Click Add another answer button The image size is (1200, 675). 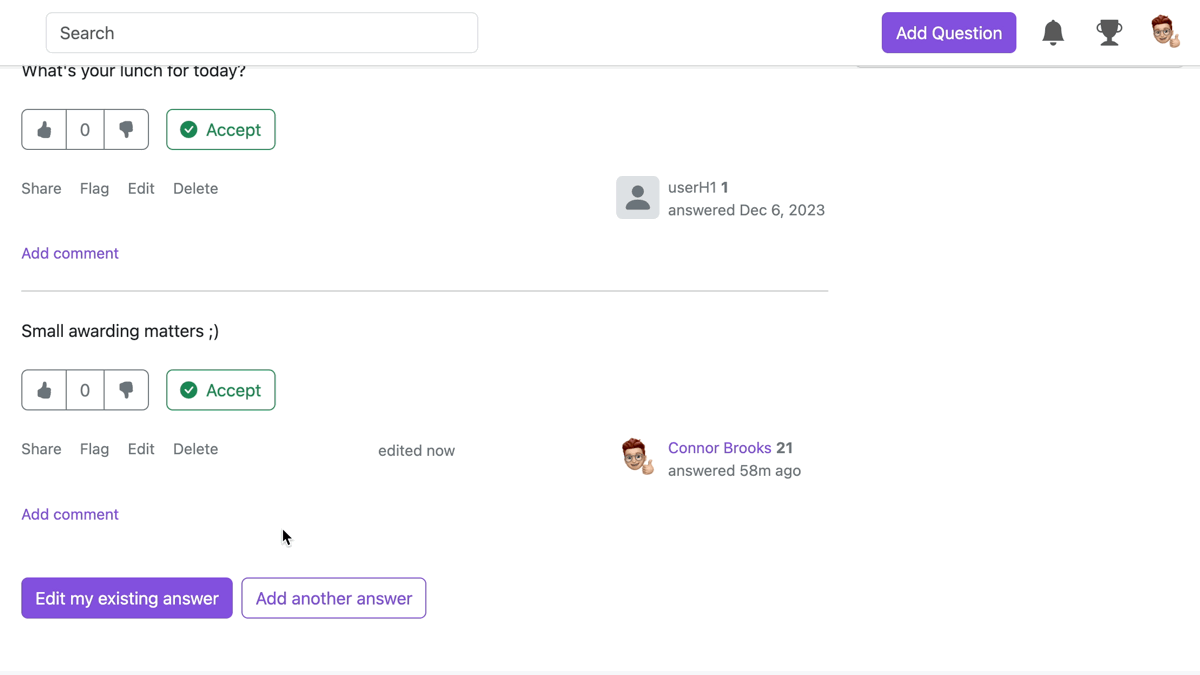(x=333, y=599)
